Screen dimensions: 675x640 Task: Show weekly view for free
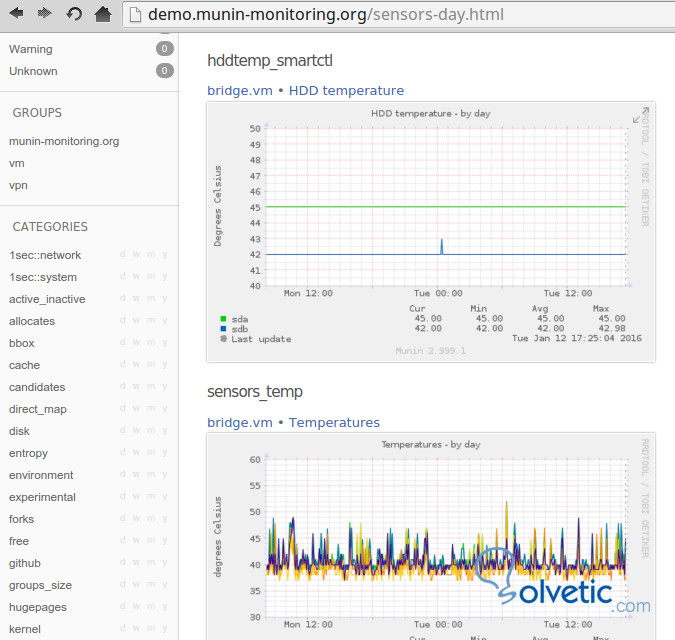tap(136, 540)
